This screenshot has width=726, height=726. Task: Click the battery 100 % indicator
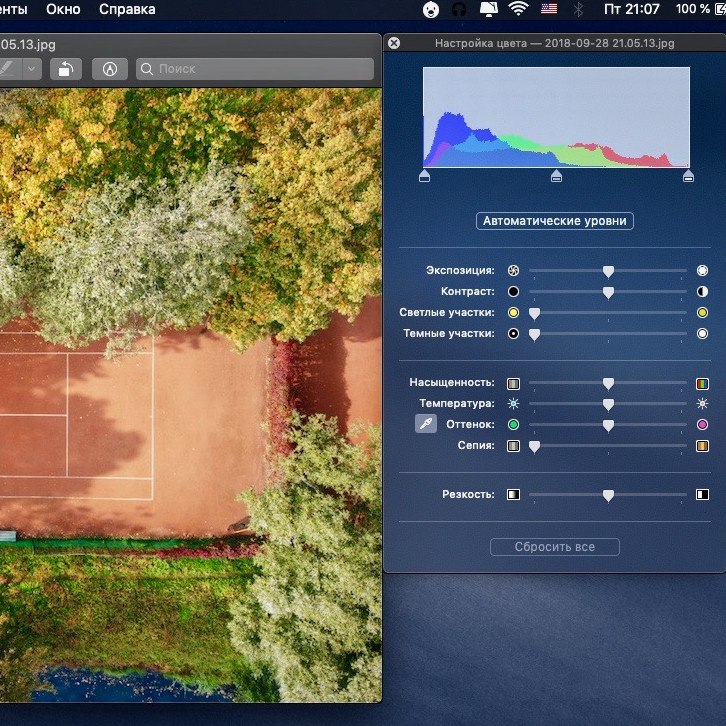[x=701, y=9]
